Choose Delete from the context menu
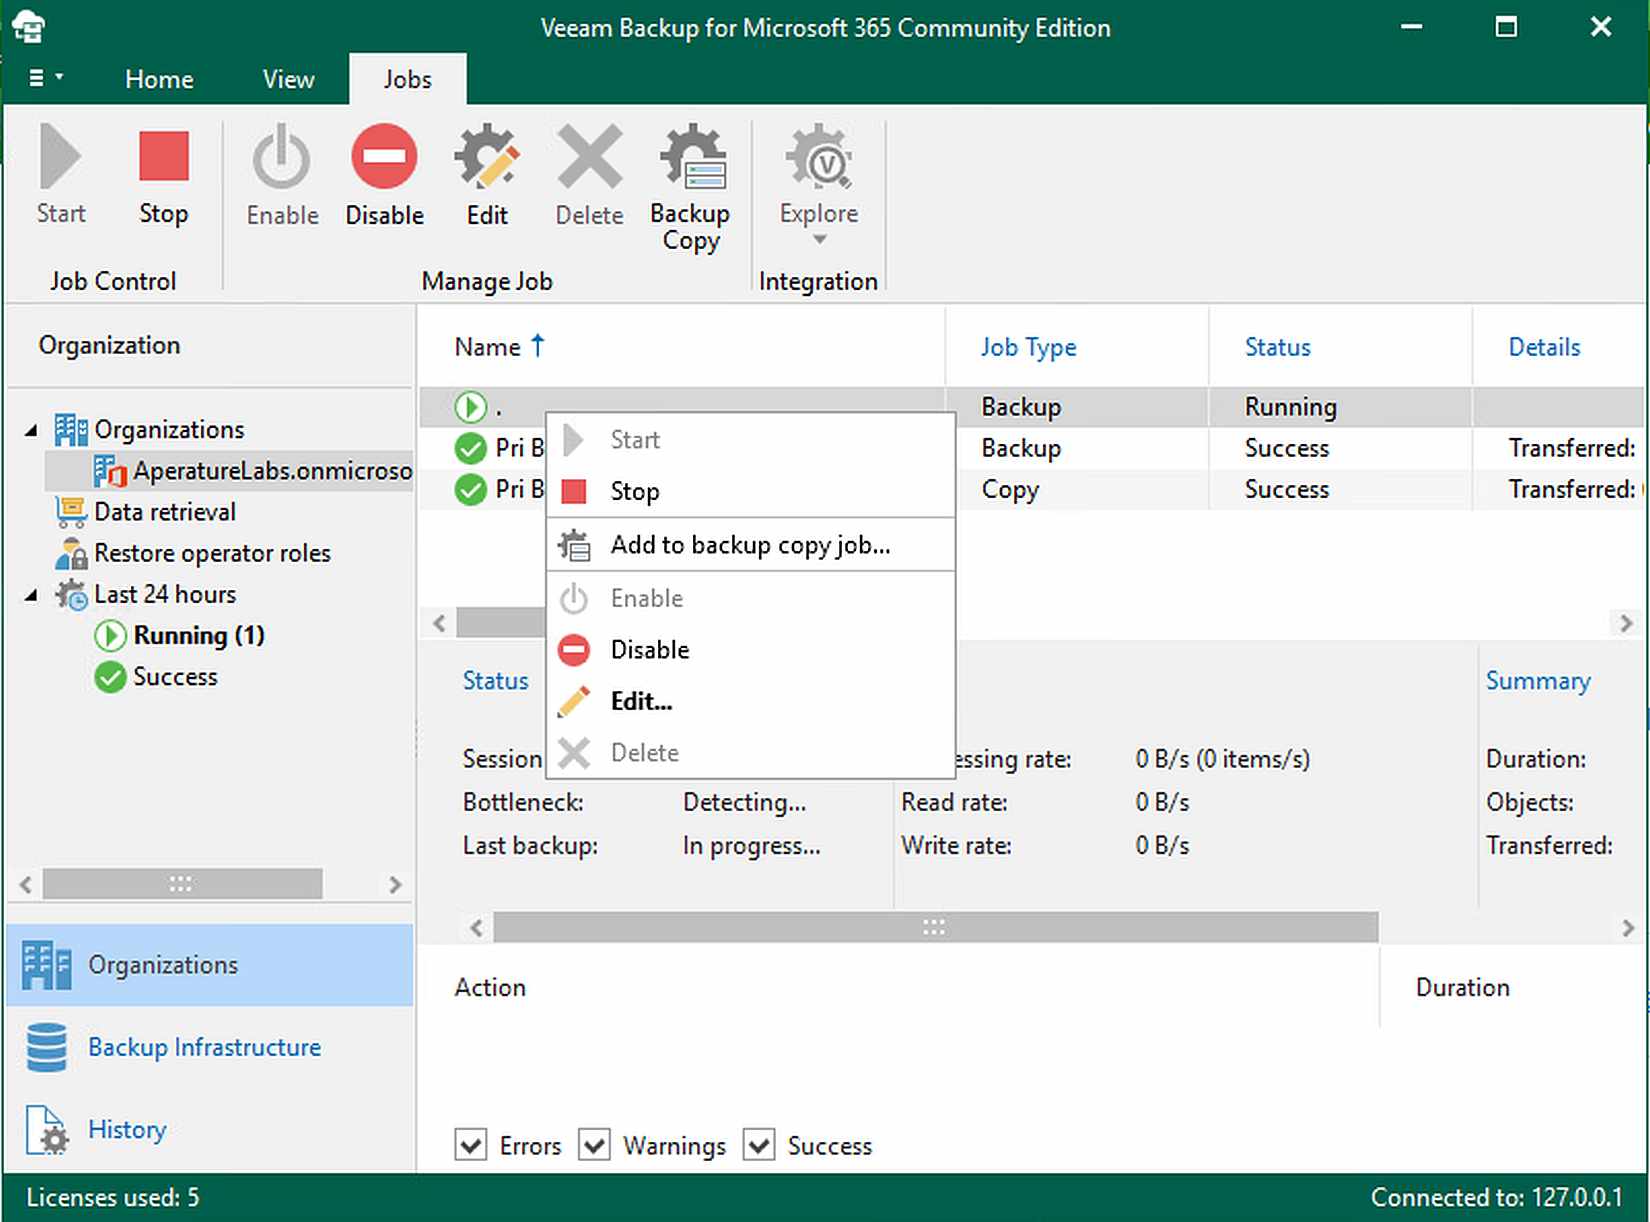Viewport: 1650px width, 1222px height. coord(750,752)
